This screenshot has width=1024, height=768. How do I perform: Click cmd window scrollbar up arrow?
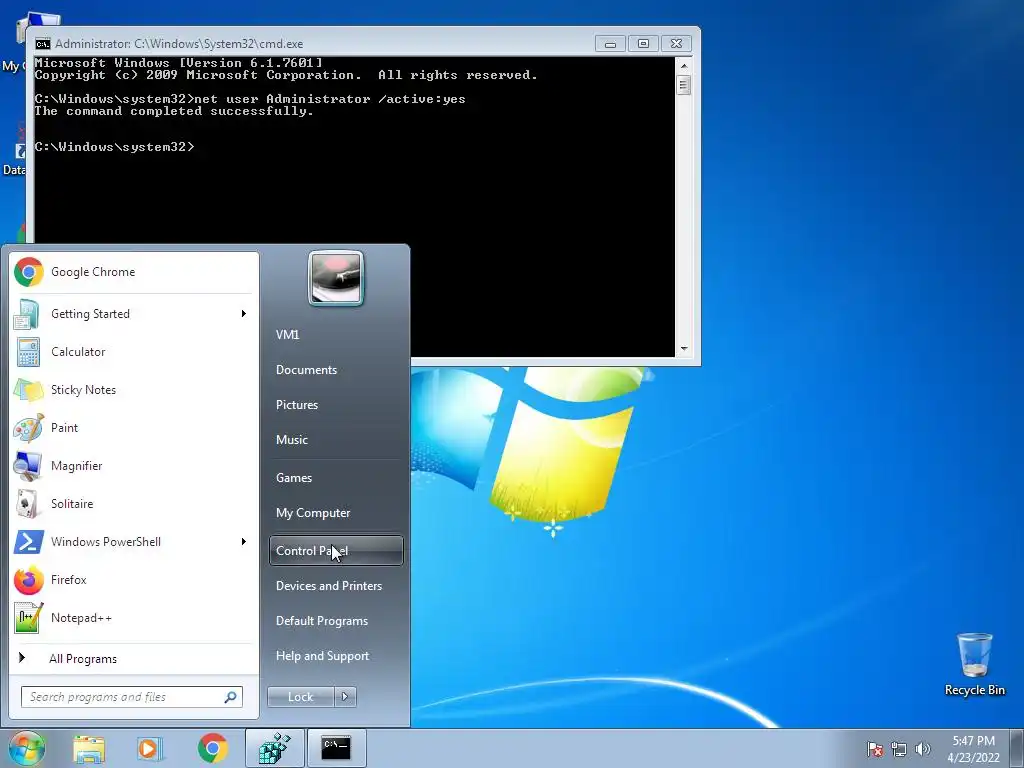[x=684, y=66]
